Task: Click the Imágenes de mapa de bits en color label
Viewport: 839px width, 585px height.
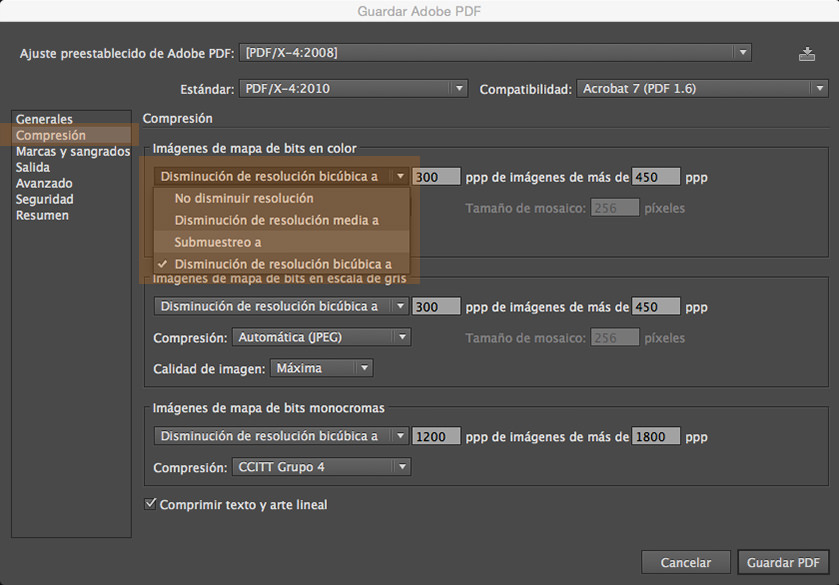Action: coord(255,148)
